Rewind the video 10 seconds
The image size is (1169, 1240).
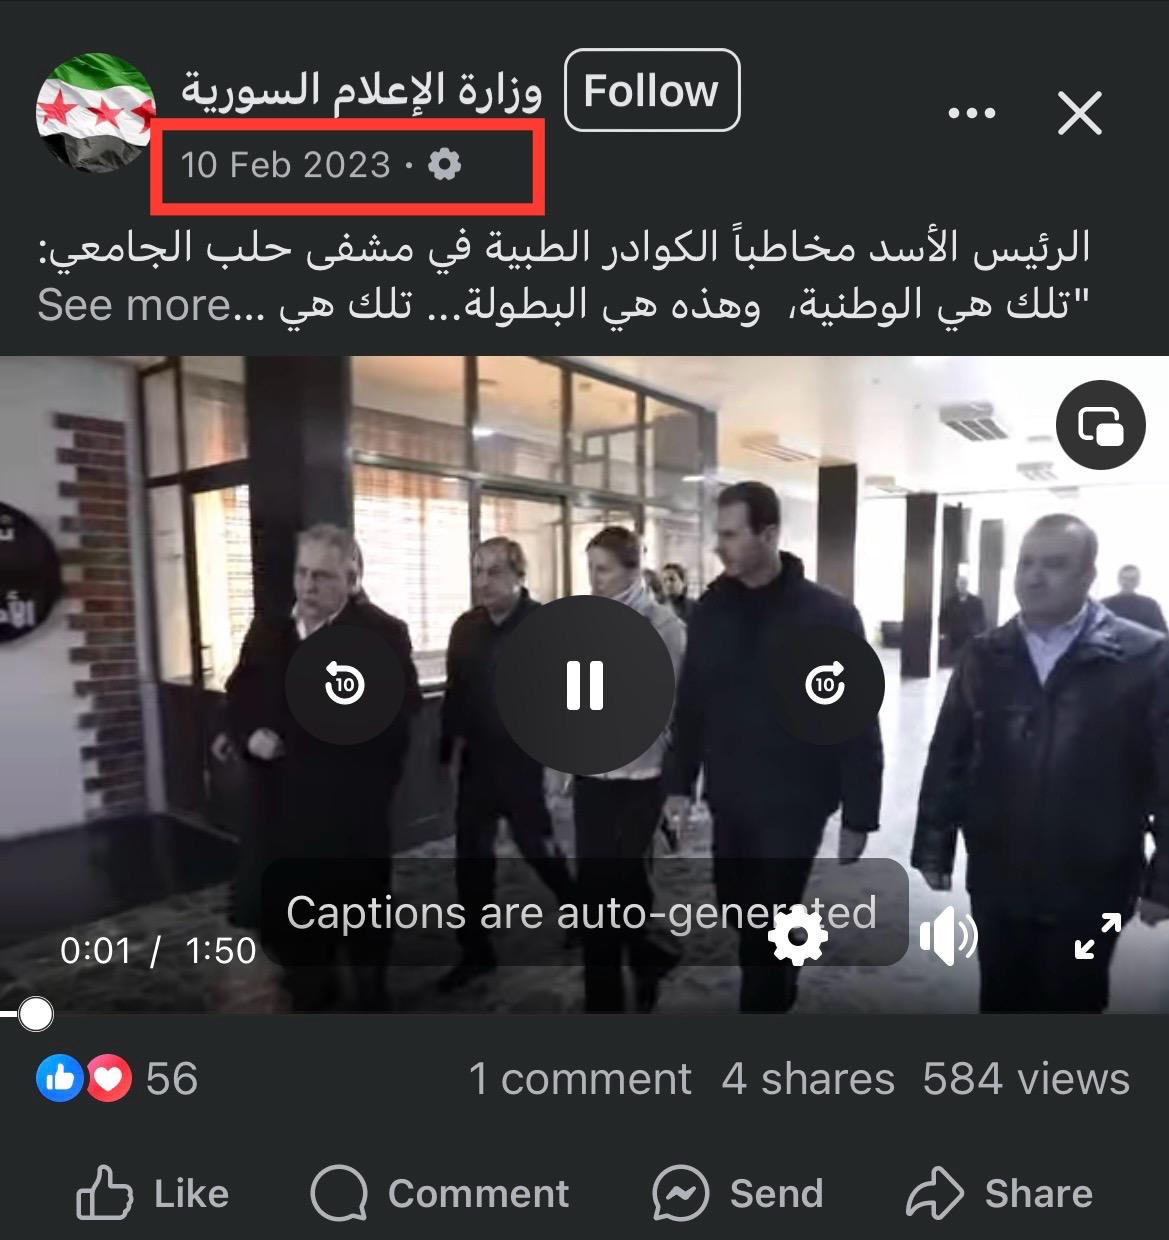click(x=344, y=685)
